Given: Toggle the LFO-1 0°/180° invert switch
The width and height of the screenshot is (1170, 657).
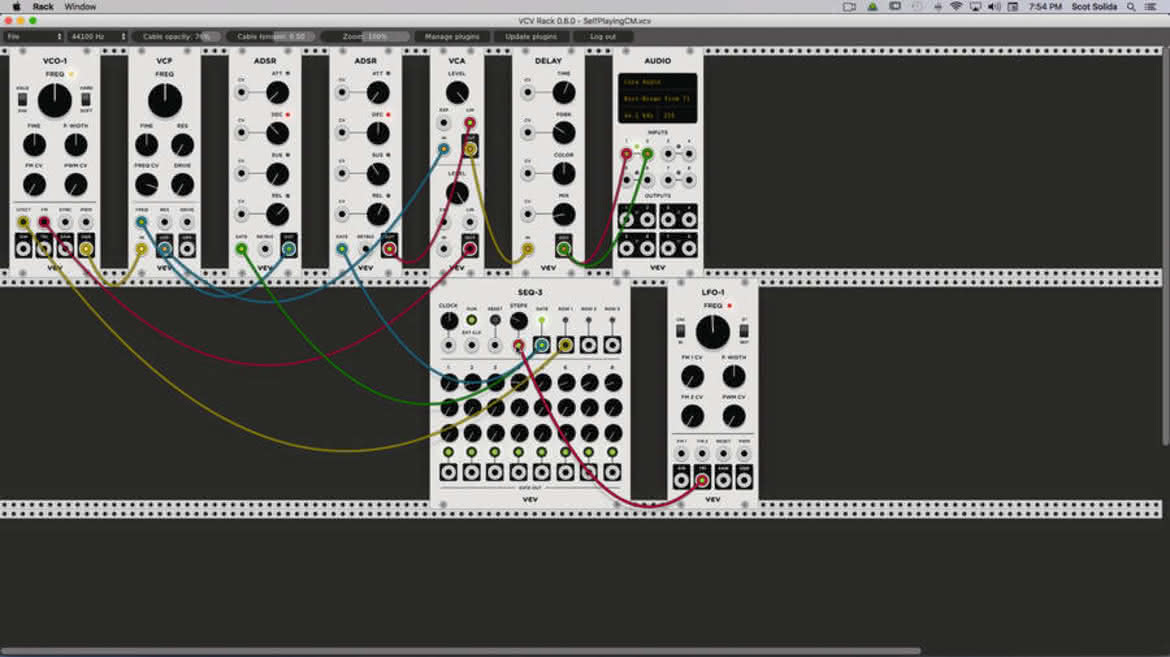Looking at the screenshot, I should [744, 331].
